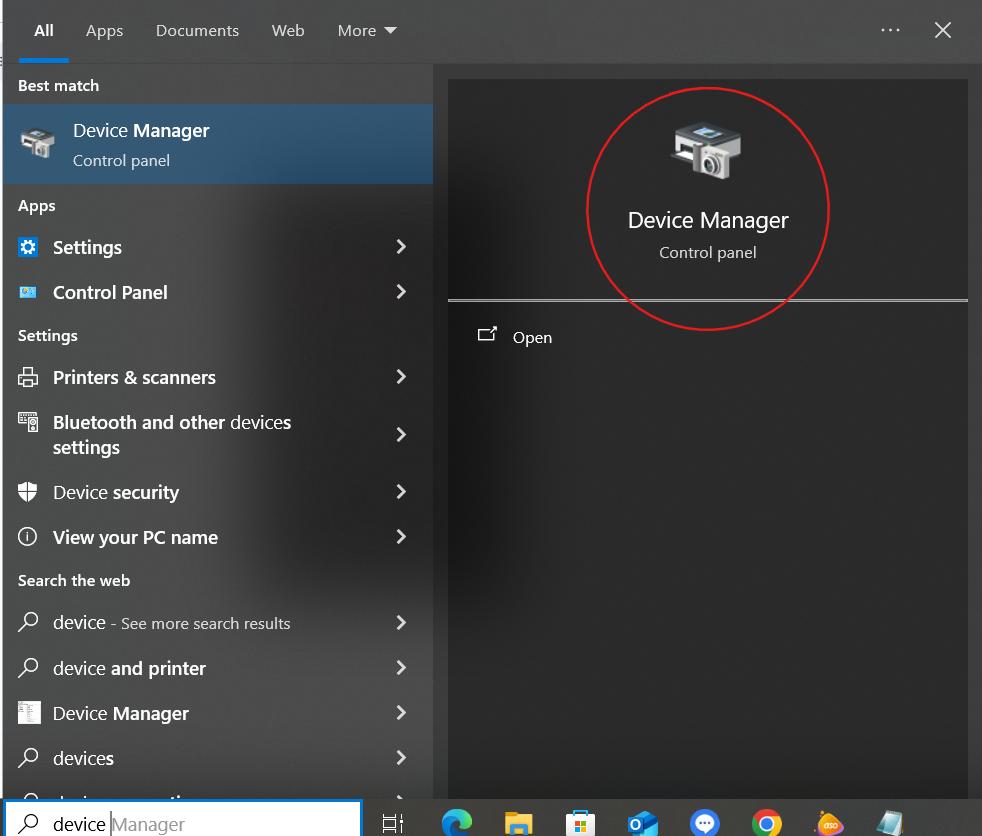The height and width of the screenshot is (836, 982).
Task: Select the Web search tab
Action: [x=288, y=31]
